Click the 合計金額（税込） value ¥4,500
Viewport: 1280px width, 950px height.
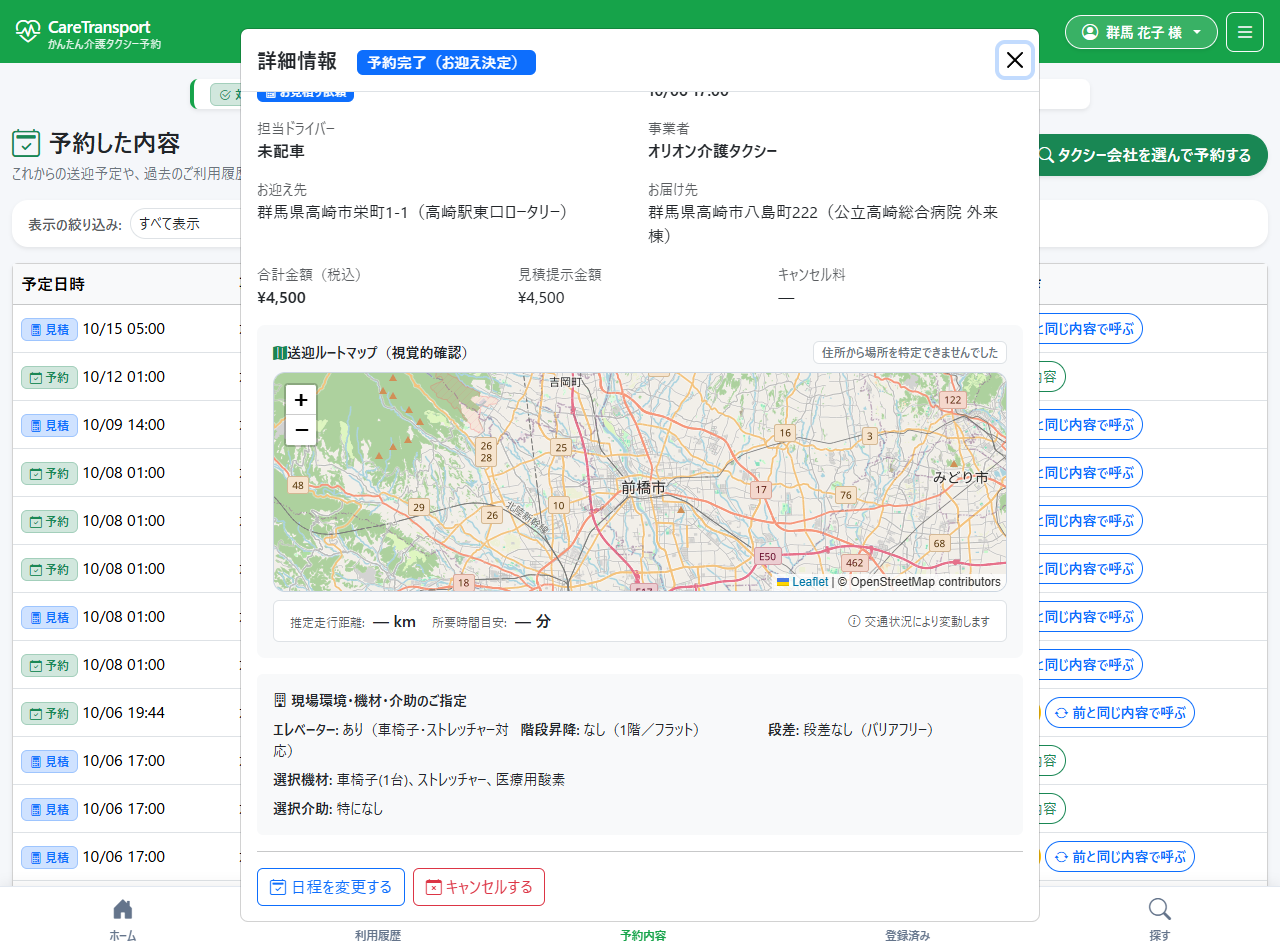(x=282, y=297)
